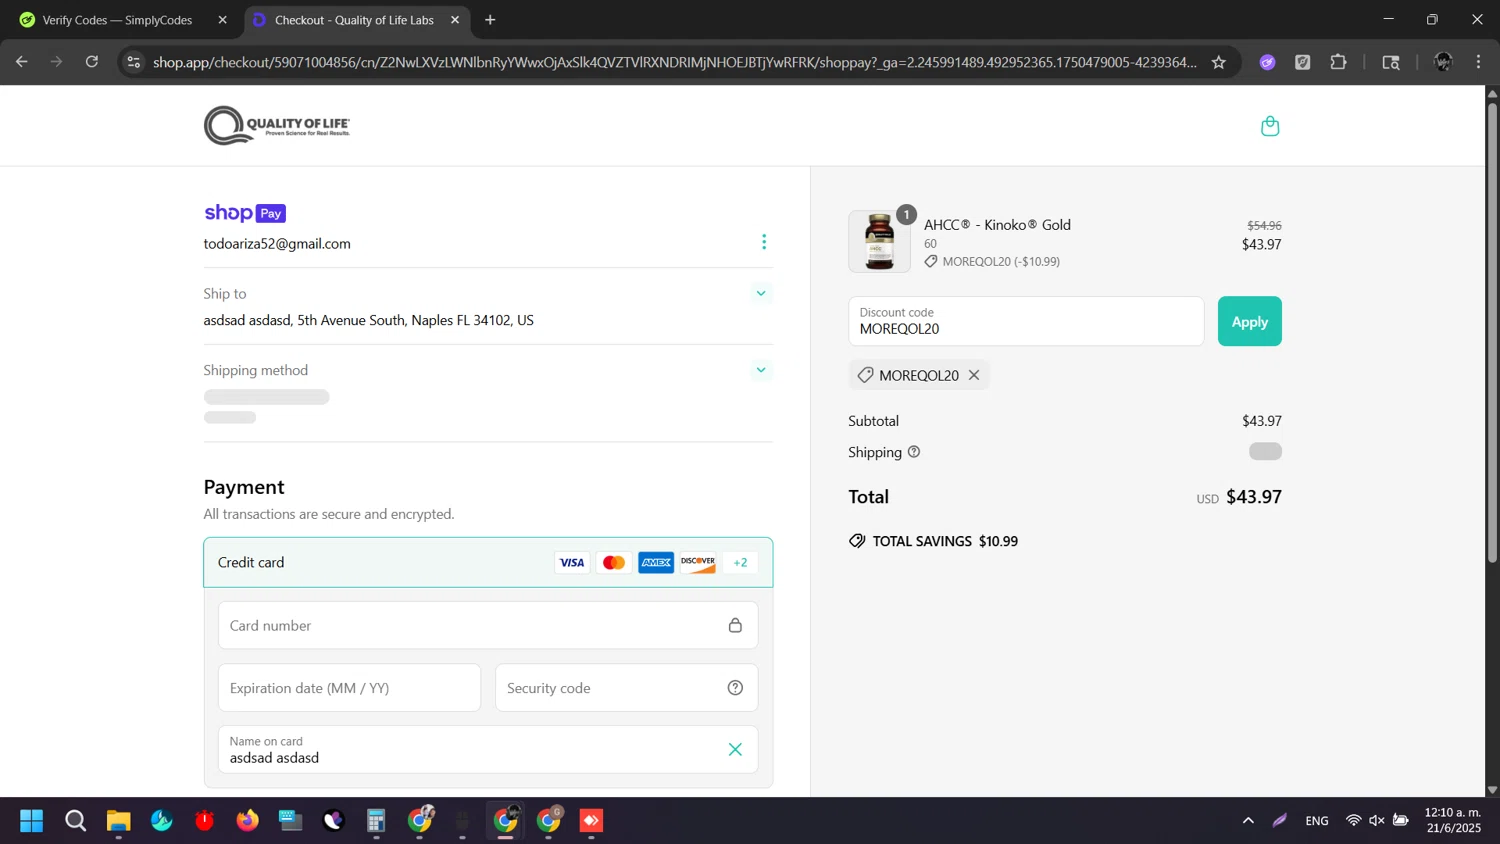Open taskbar Search
Image resolution: width=1500 pixels, height=844 pixels.
(76, 821)
